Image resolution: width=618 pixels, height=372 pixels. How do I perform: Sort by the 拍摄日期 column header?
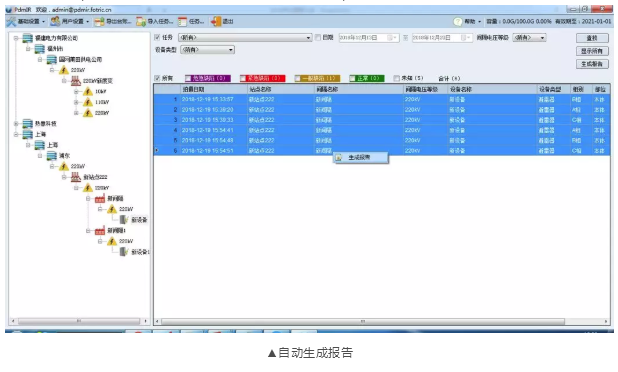(x=214, y=89)
